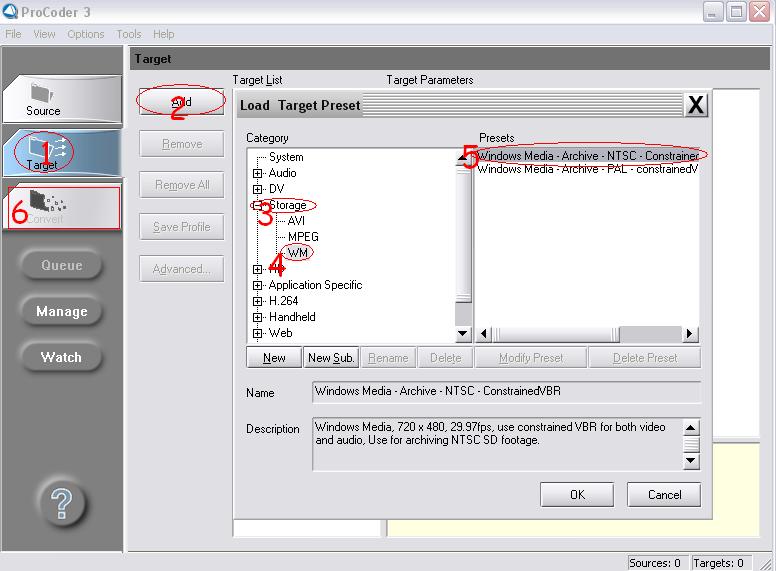
Task: Click the ProCoder application logo icon
Action: click(10, 11)
